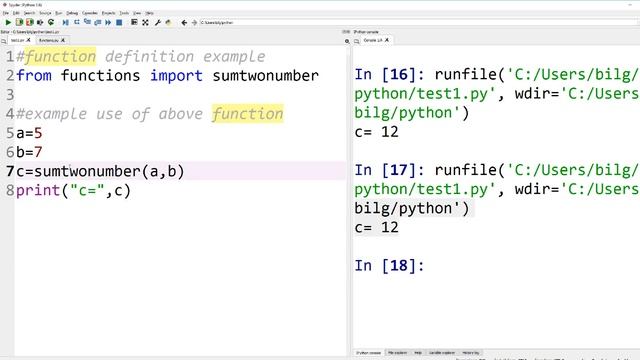Click Run selection or current line icon
The width and height of the screenshot is (640, 360).
pyautogui.click(x=40, y=22)
